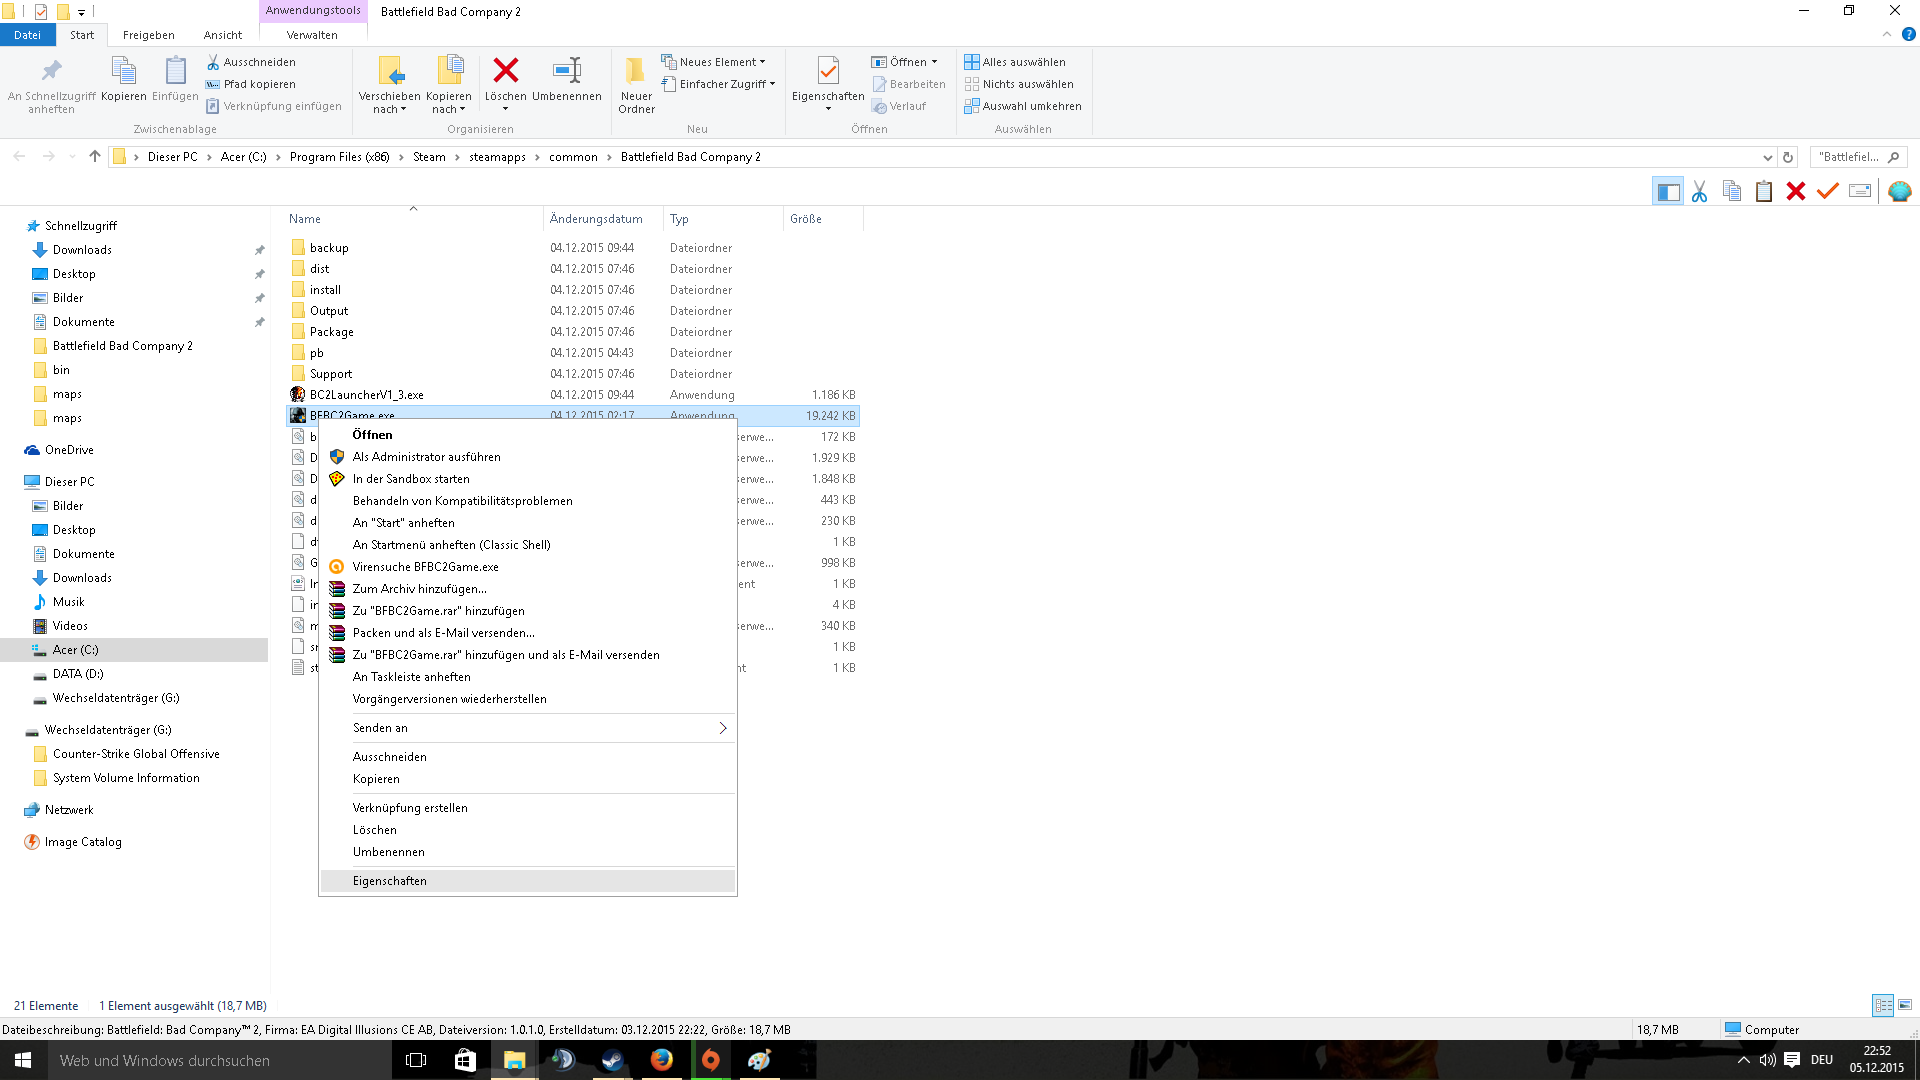Click the Neuer Ordner icon
This screenshot has height=1080, width=1920.
(635, 70)
